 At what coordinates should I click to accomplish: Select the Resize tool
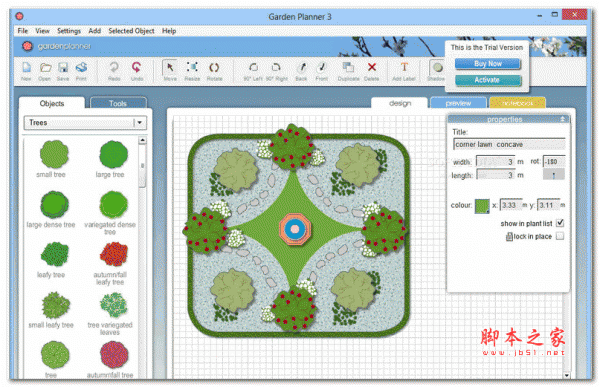coord(192,67)
